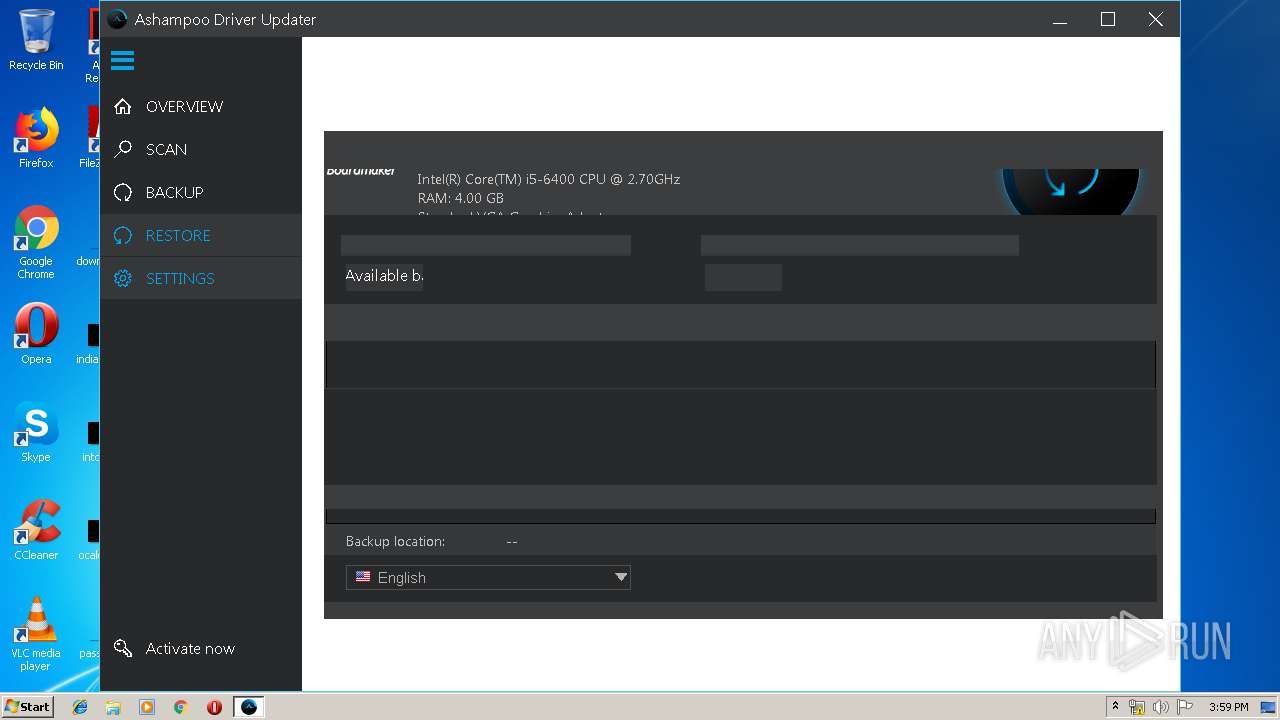Click the Backup location label
The height and width of the screenshot is (720, 1280).
coord(395,541)
